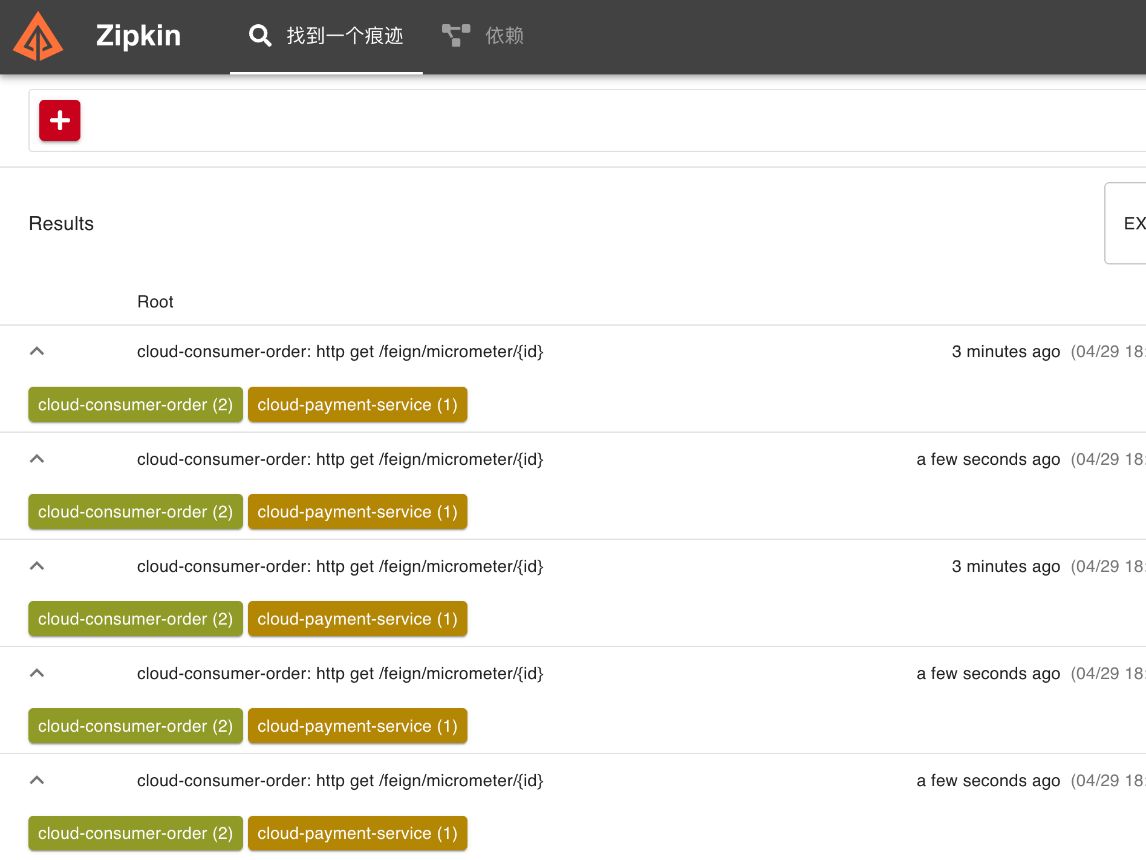Viewport: 1146px width, 860px height.
Task: Collapse the second trace row chevron
Action: pos(37,459)
